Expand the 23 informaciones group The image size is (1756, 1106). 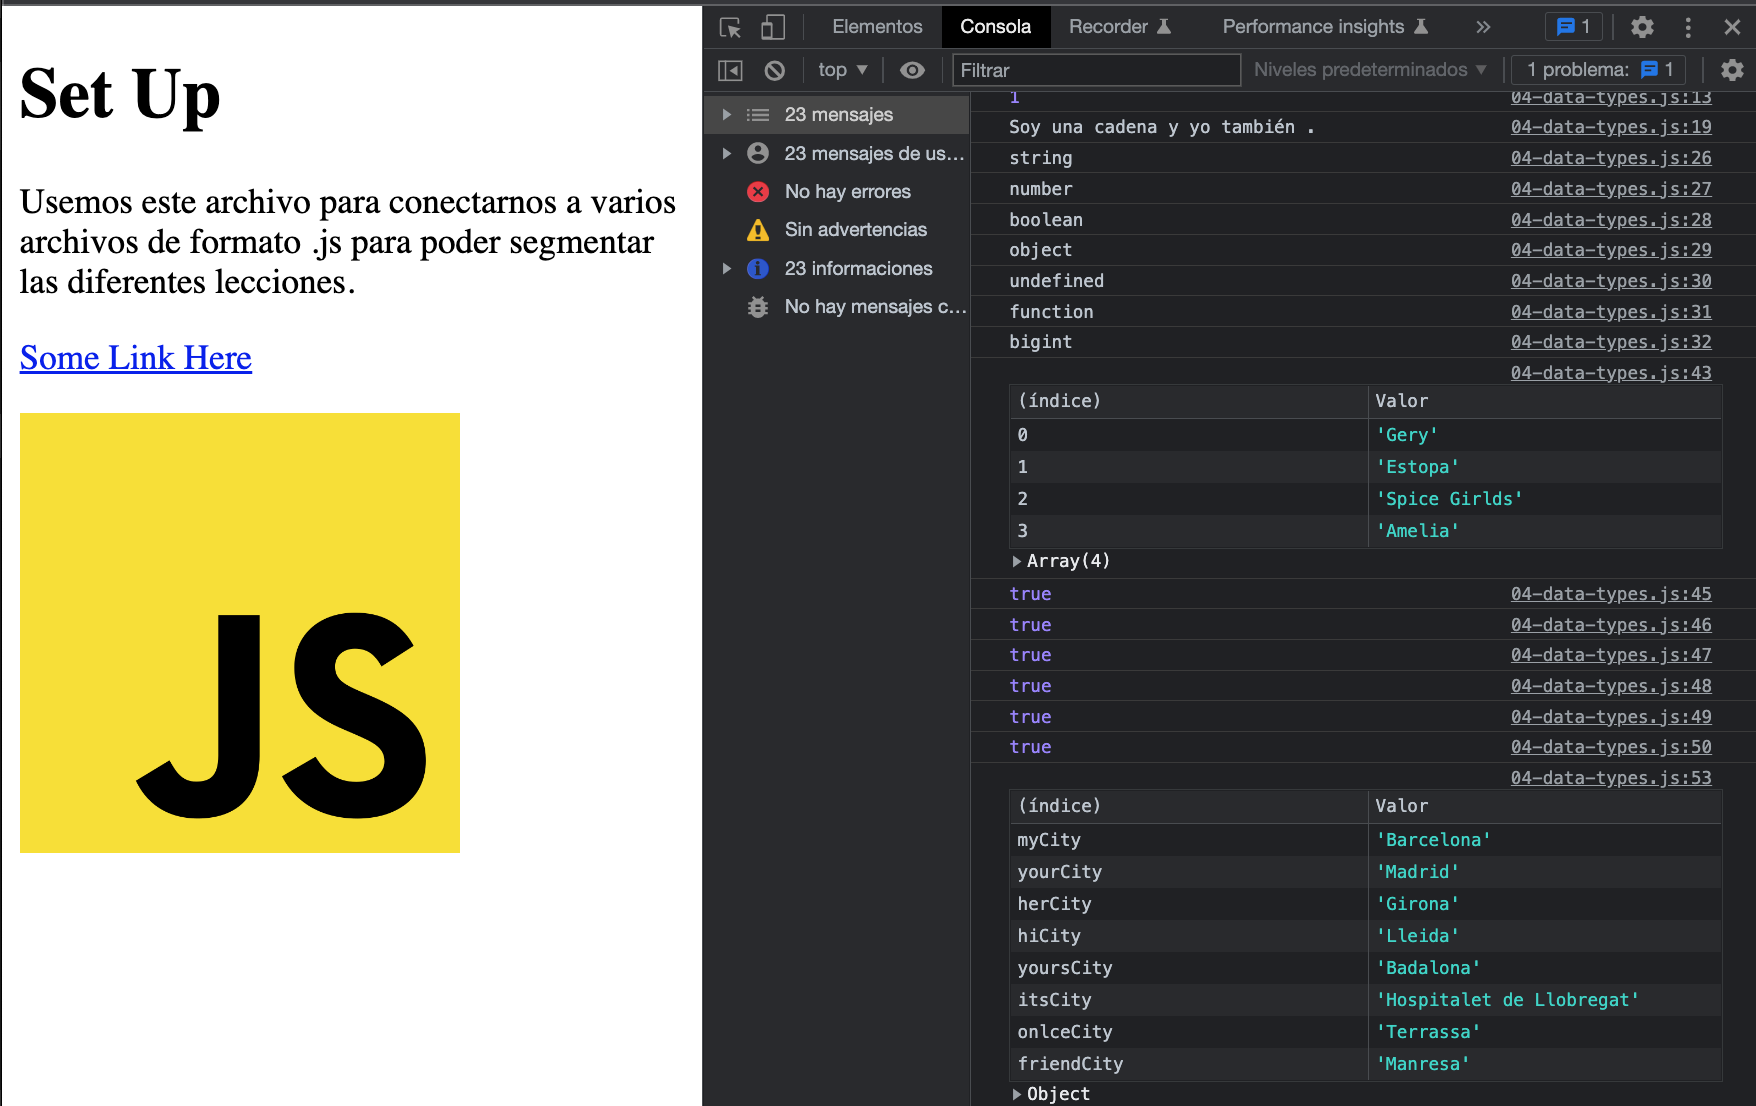tap(727, 268)
